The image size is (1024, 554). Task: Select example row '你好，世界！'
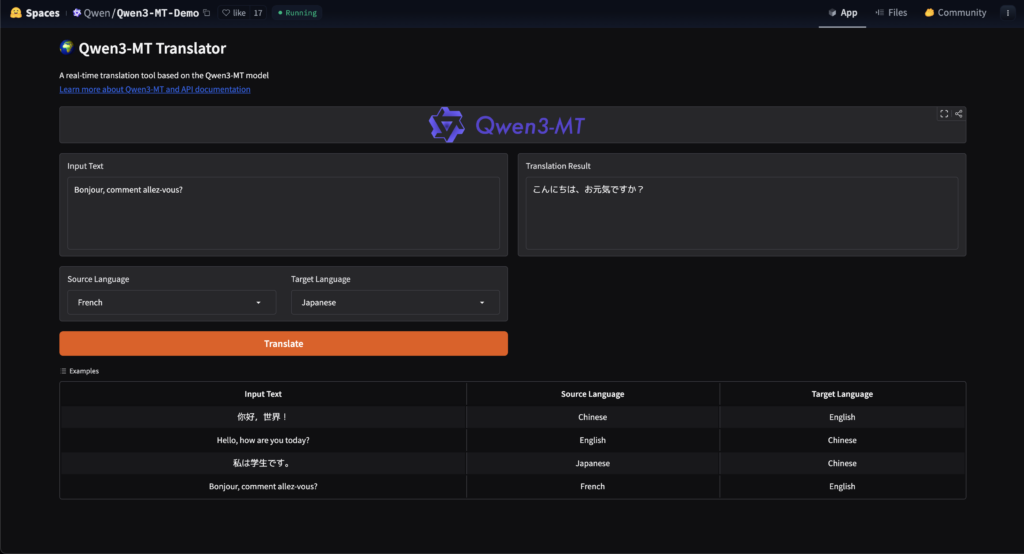[x=263, y=417]
